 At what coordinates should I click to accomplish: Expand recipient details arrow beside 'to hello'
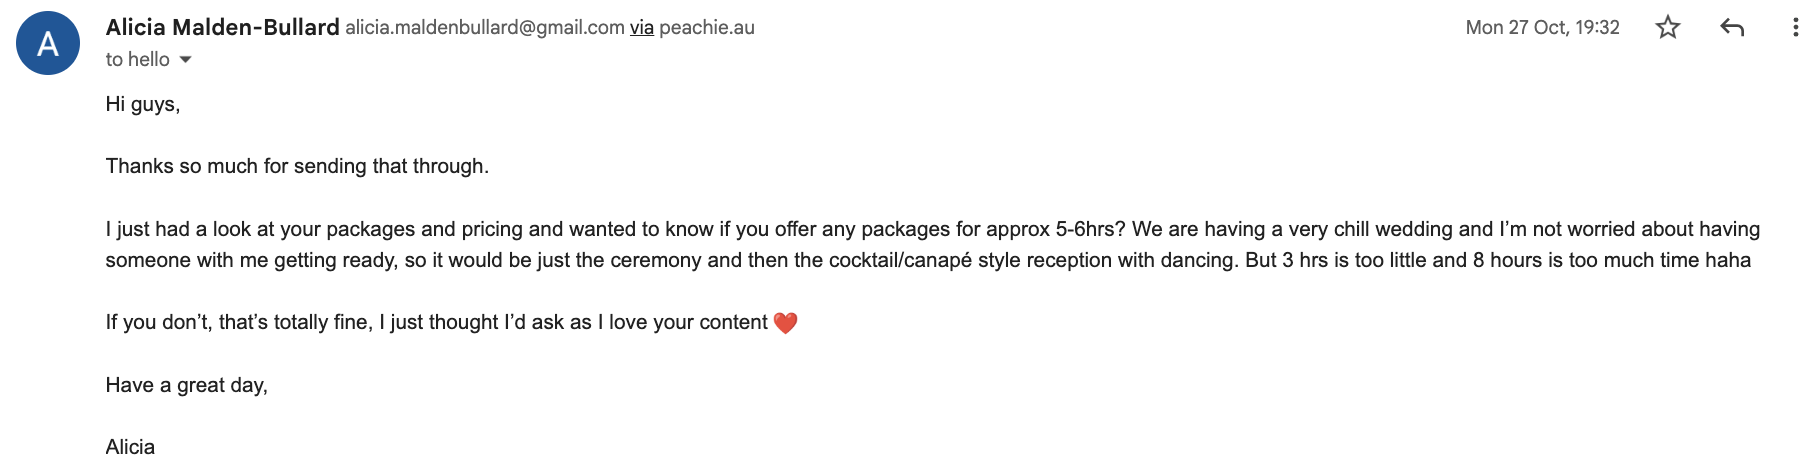(185, 60)
